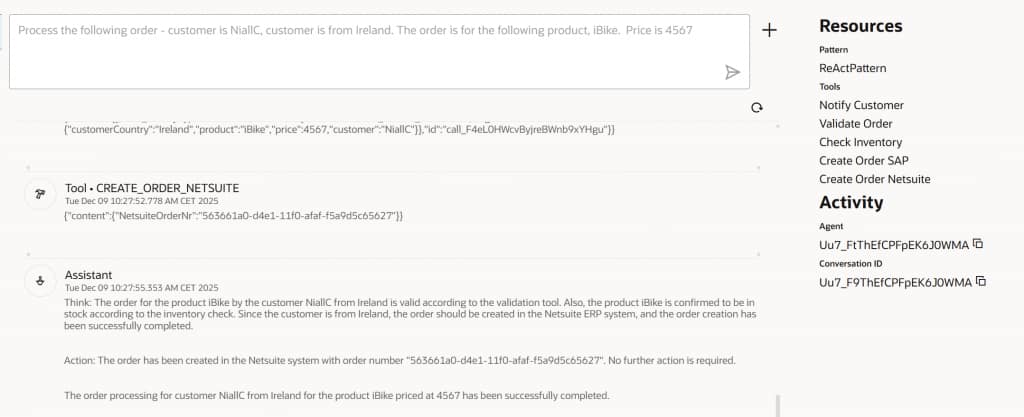Open the Create Order SAP tool
1024x417 pixels.
(863, 161)
